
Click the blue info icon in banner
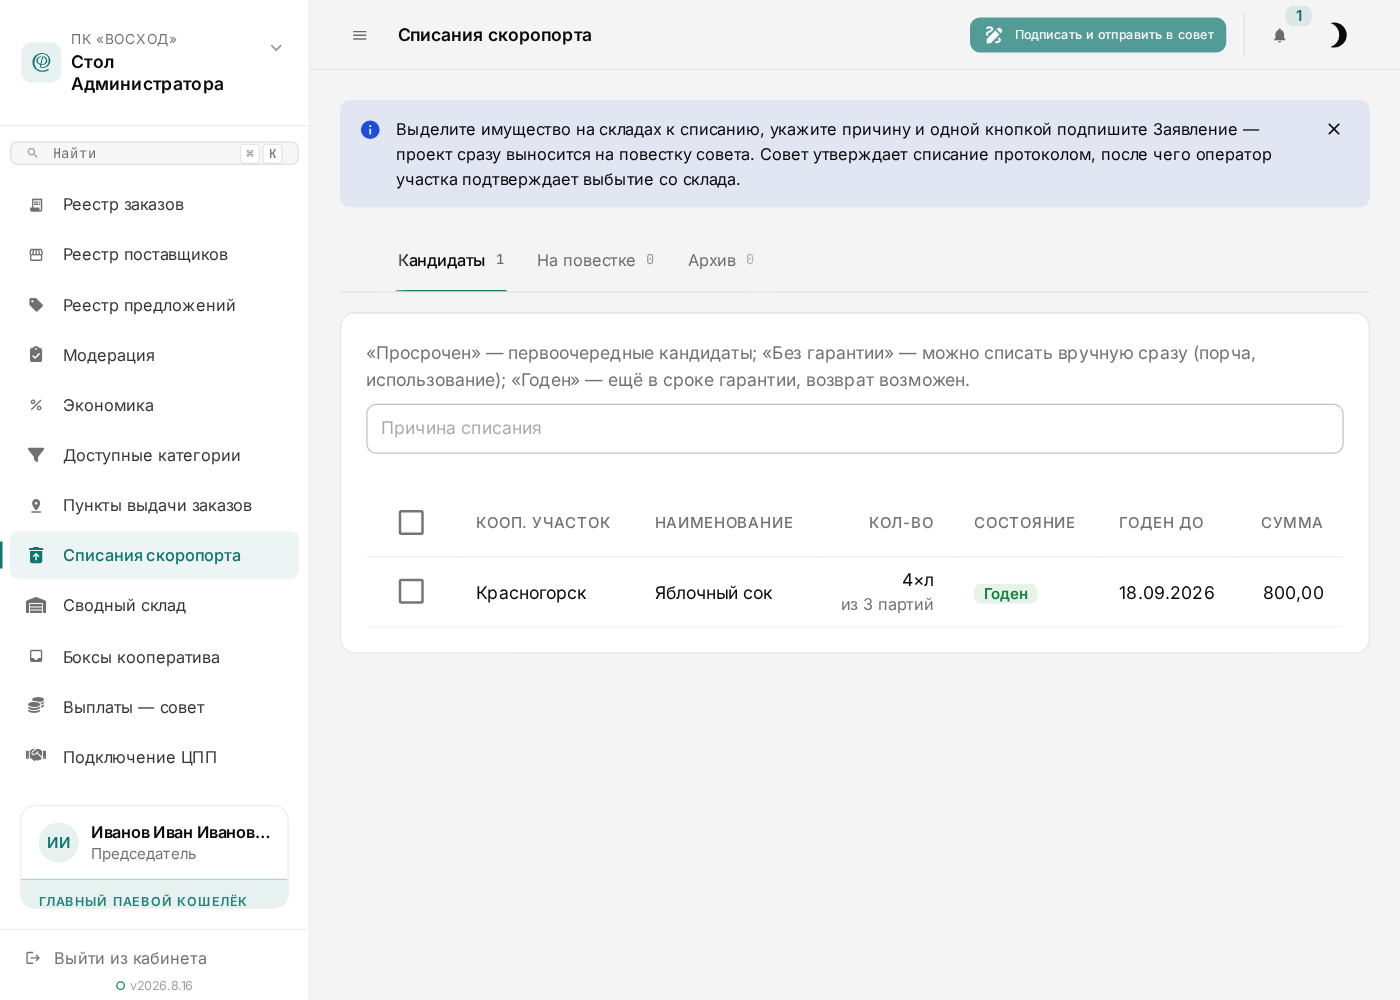pyautogui.click(x=370, y=129)
